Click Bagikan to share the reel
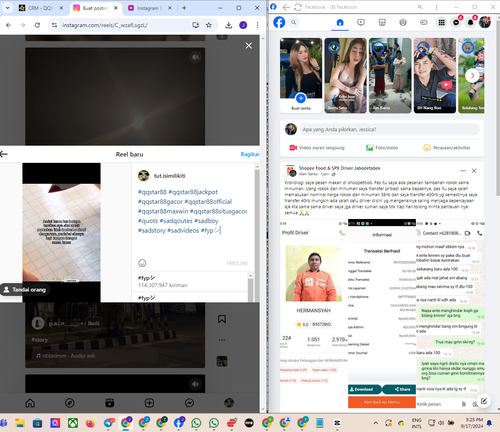The width and height of the screenshot is (500, 432). 250,154
